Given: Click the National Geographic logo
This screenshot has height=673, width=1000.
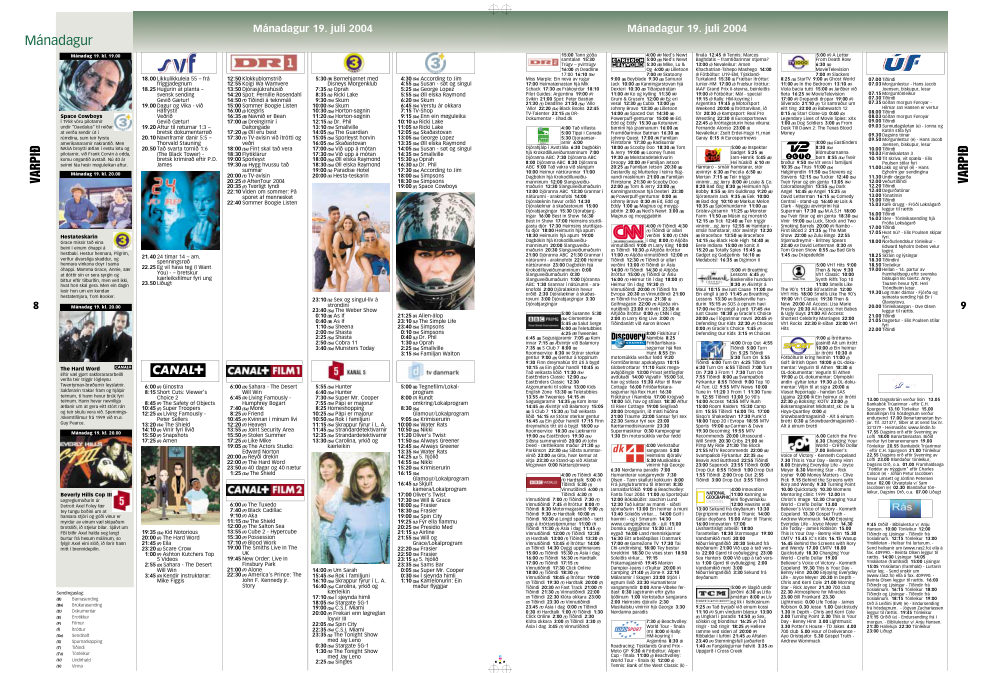Looking at the screenshot, I should coord(711,498).
